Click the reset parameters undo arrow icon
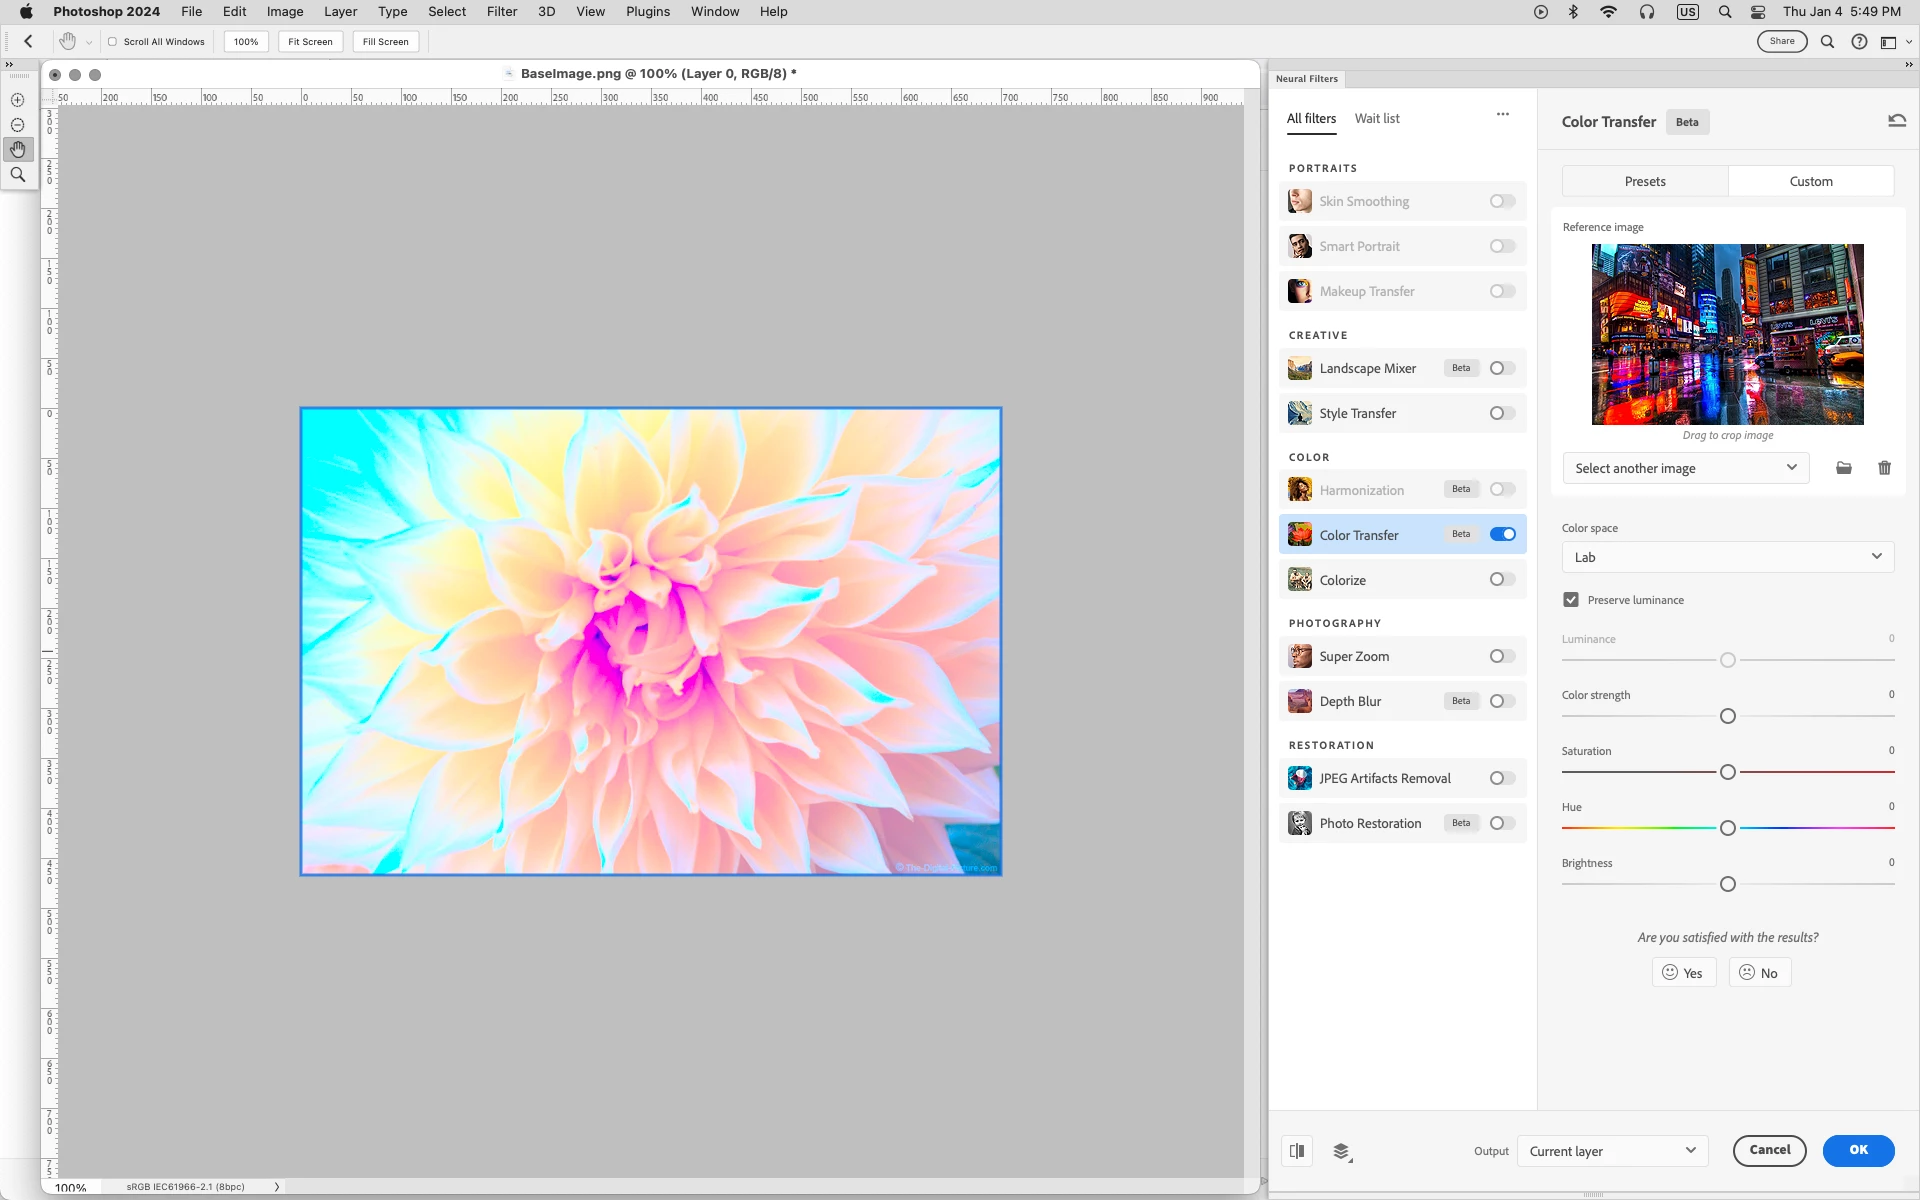This screenshot has height=1200, width=1920. [1896, 121]
